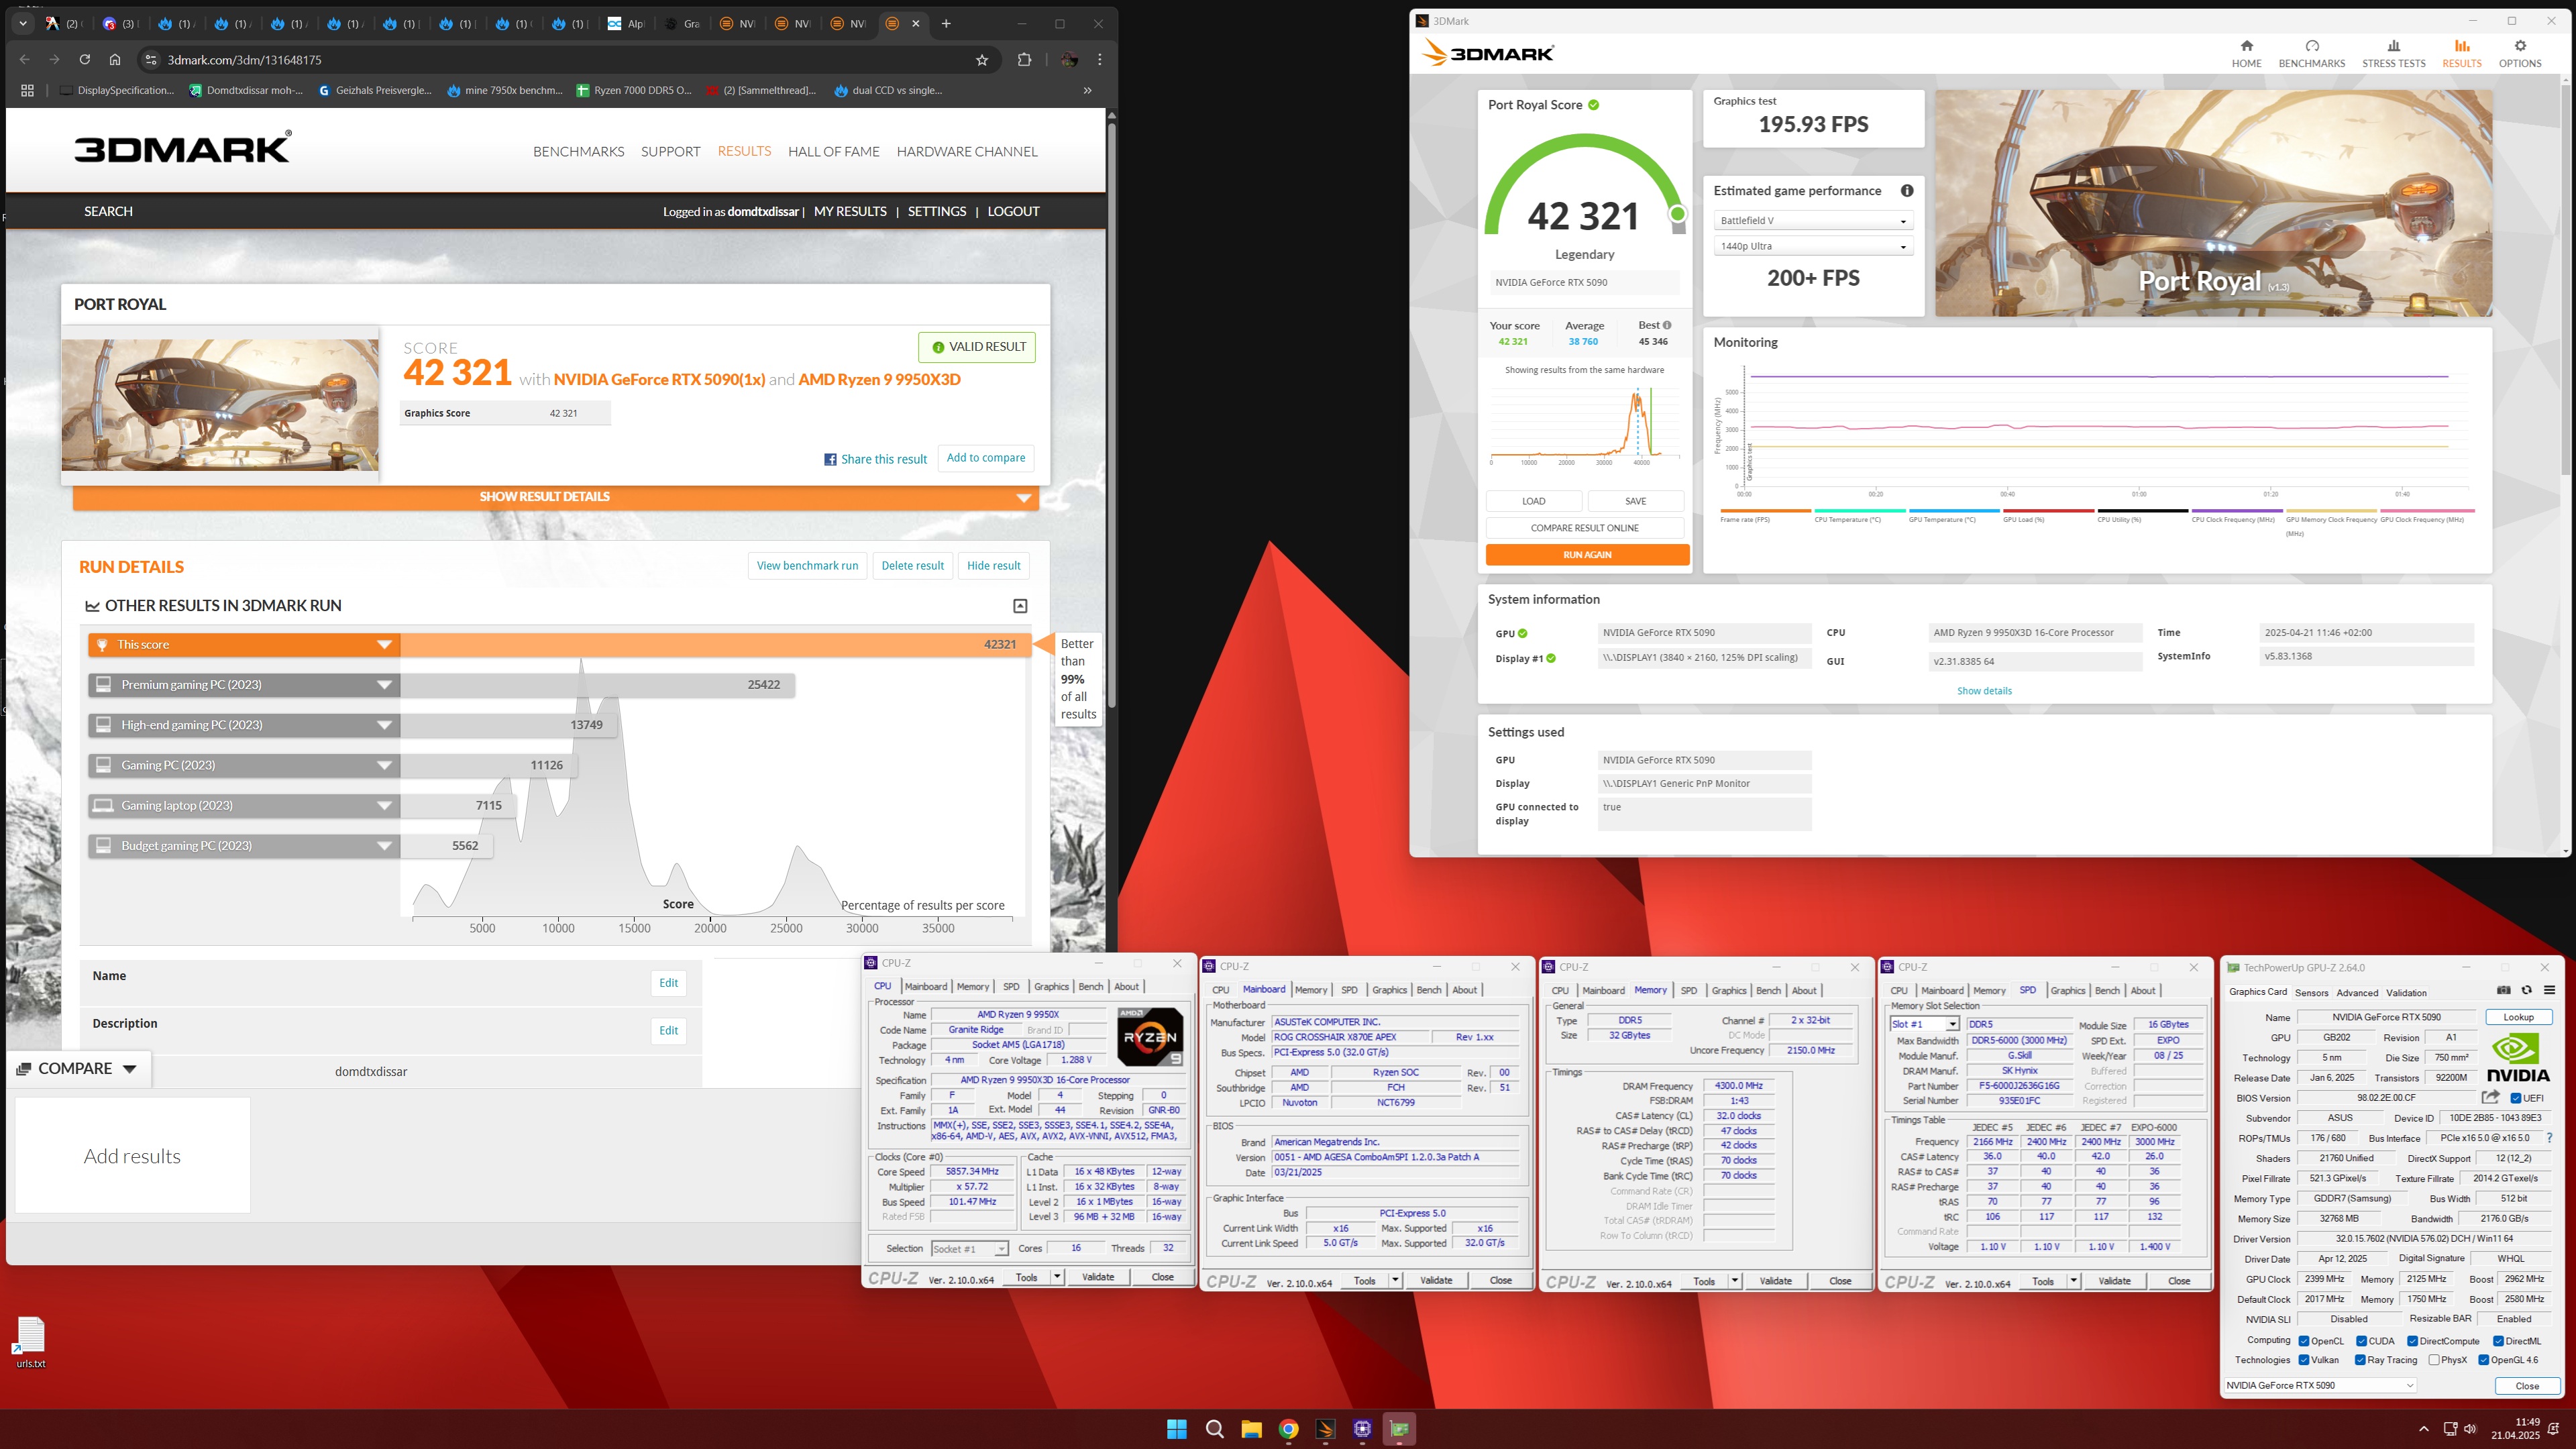Click Chrome profile avatar
This screenshot has width=2576, height=1449.
pyautogui.click(x=1069, y=60)
